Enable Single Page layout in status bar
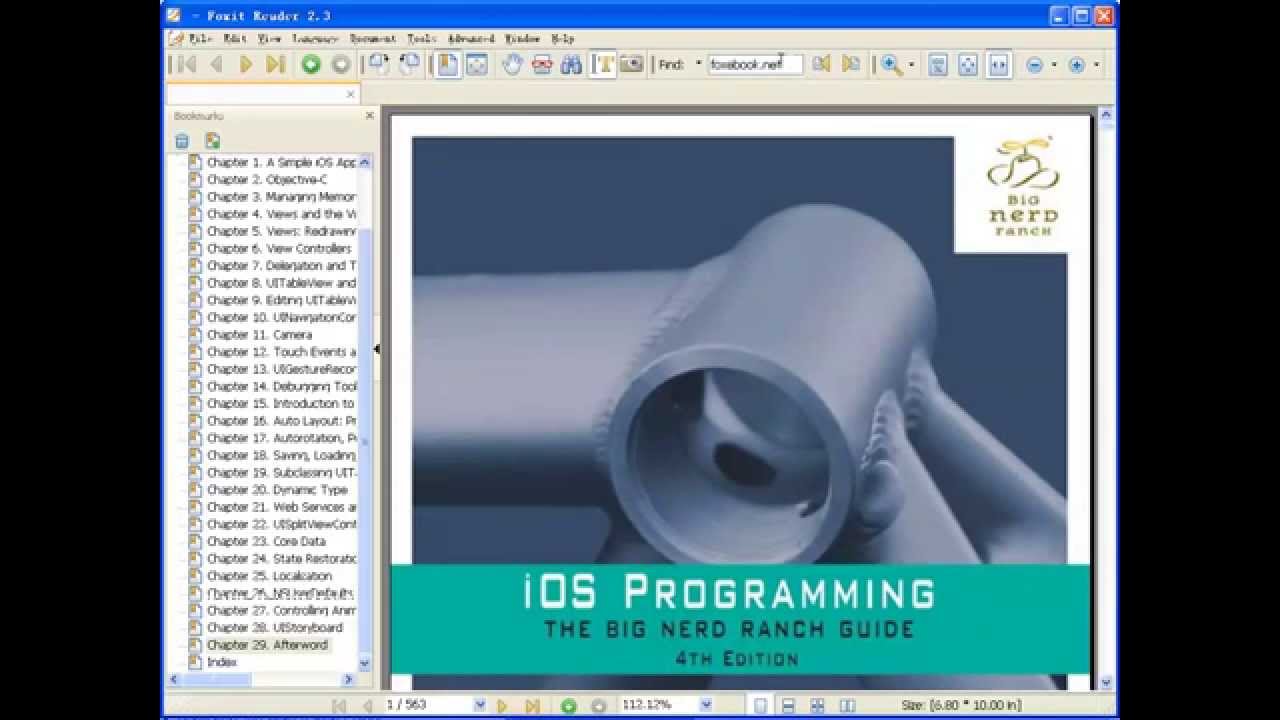Screen dimensions: 1280x720 (x=759, y=706)
